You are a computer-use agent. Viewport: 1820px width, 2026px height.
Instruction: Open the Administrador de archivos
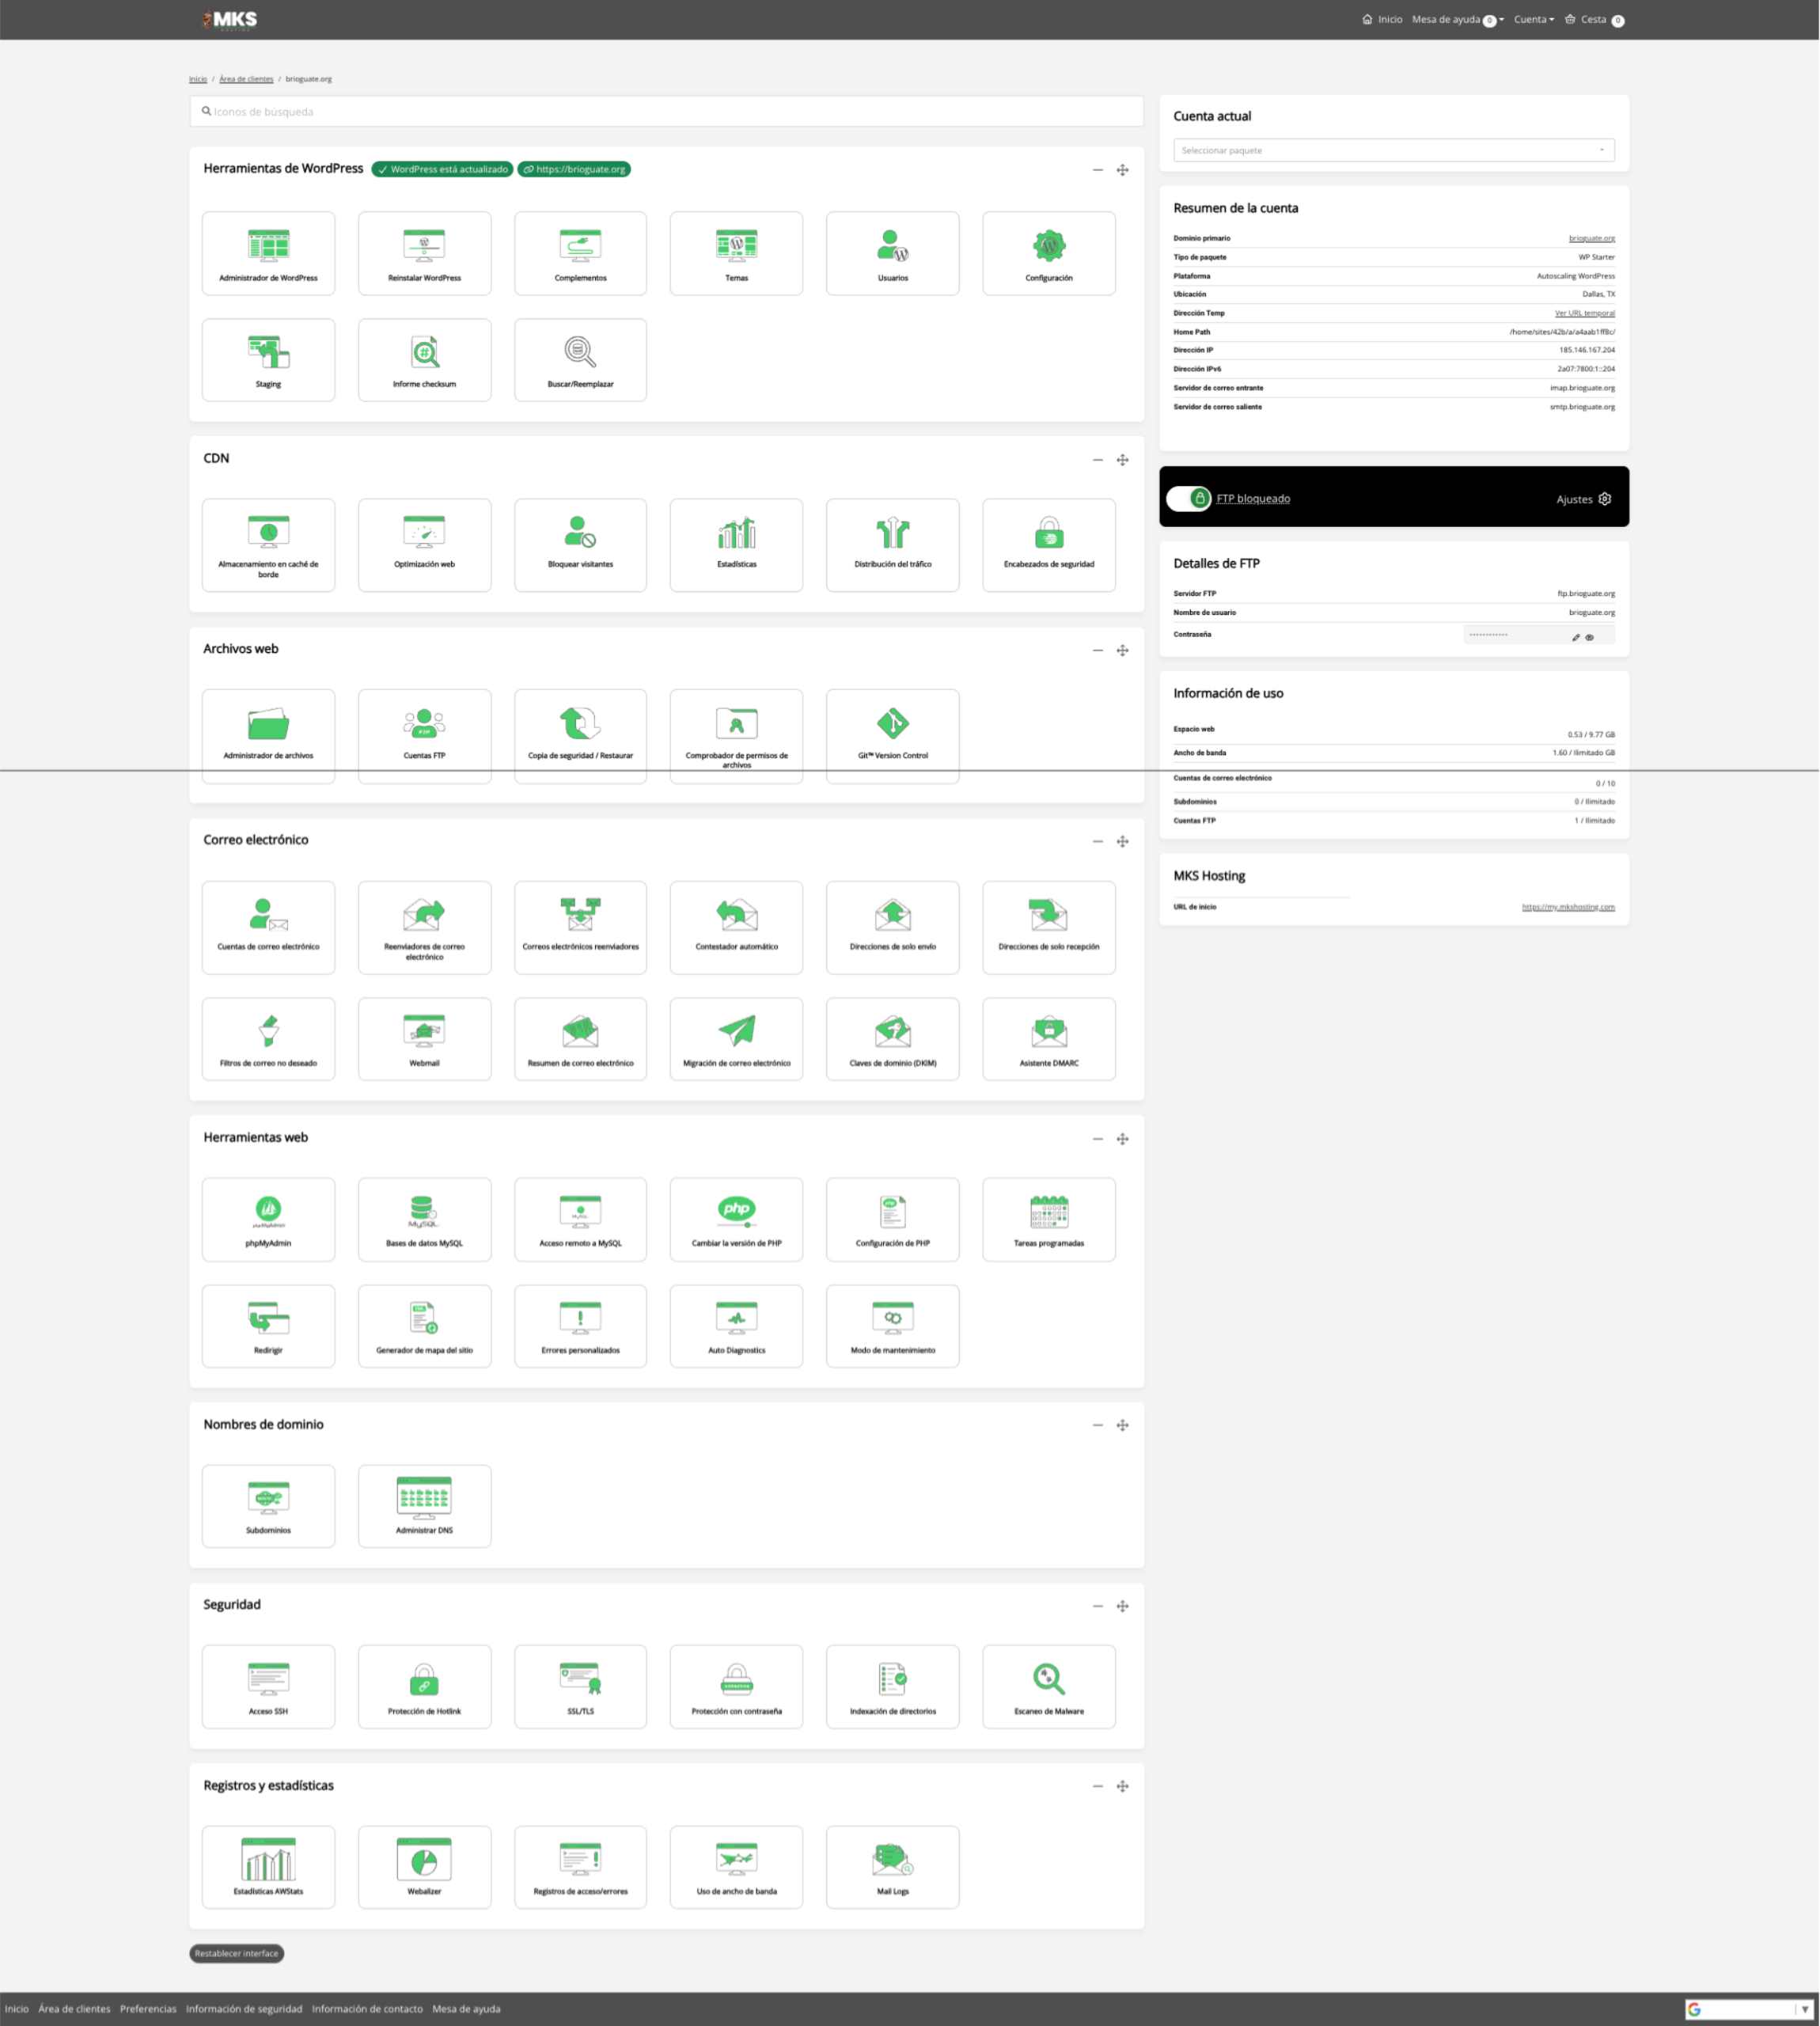(x=268, y=736)
